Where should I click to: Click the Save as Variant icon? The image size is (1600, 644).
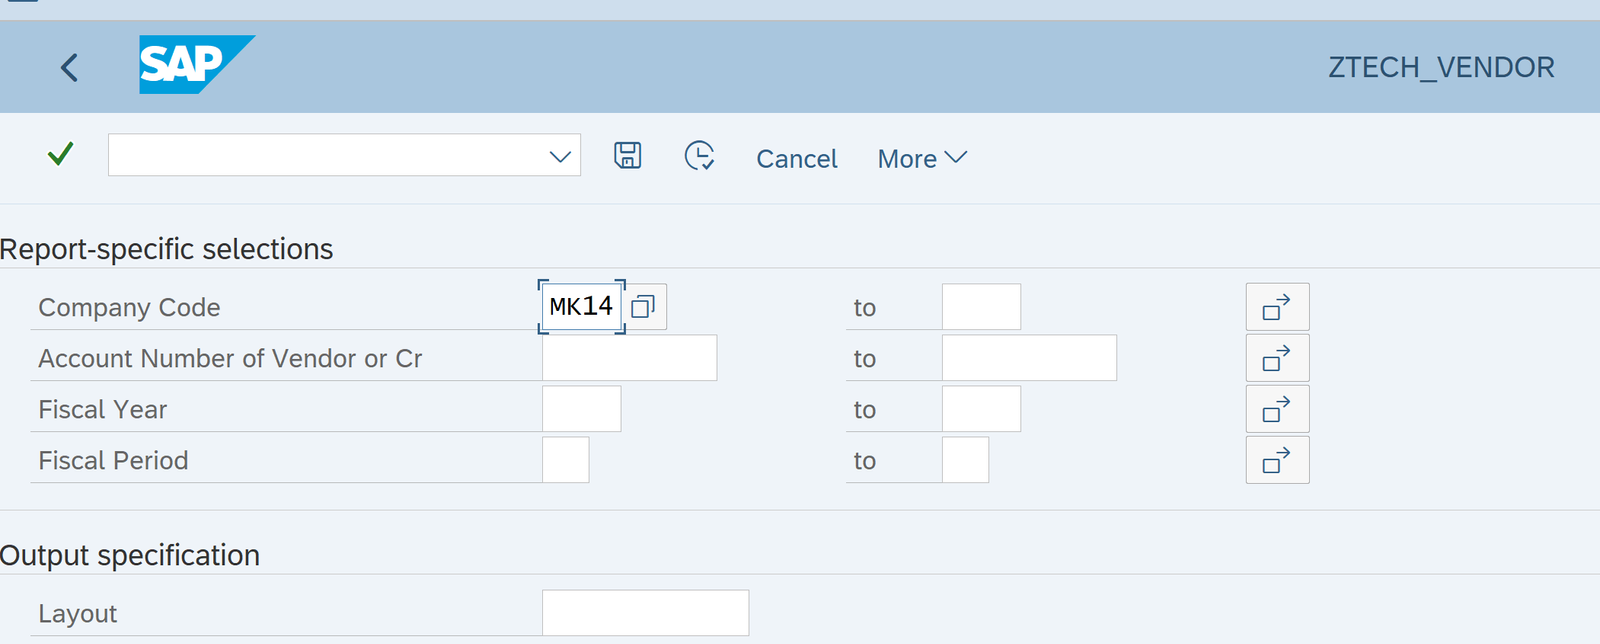pos(627,156)
